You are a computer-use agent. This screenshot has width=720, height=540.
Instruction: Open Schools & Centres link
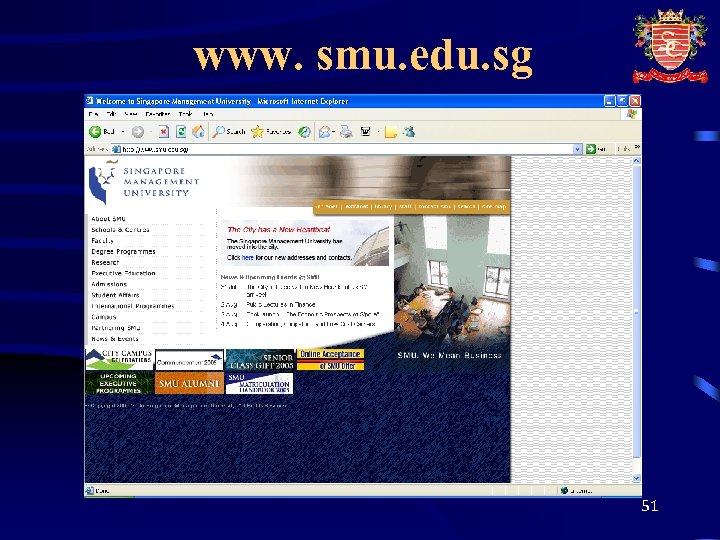(x=120, y=230)
